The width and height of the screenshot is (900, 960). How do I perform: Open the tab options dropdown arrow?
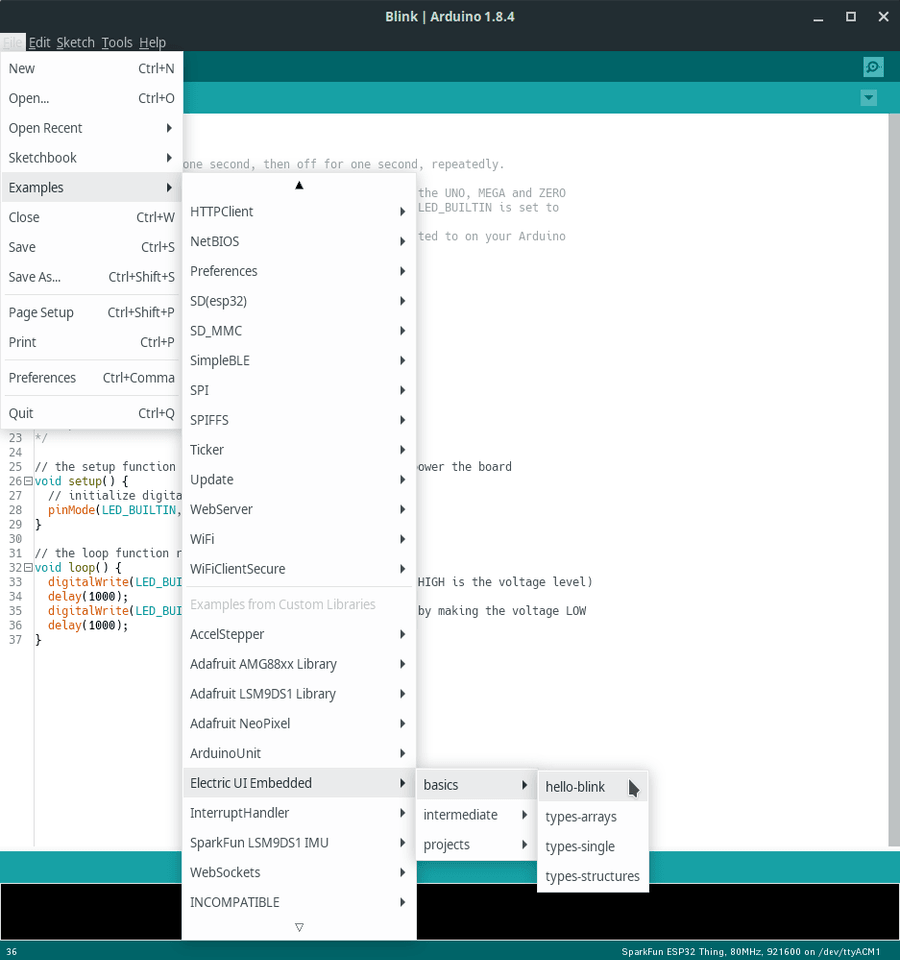868,97
